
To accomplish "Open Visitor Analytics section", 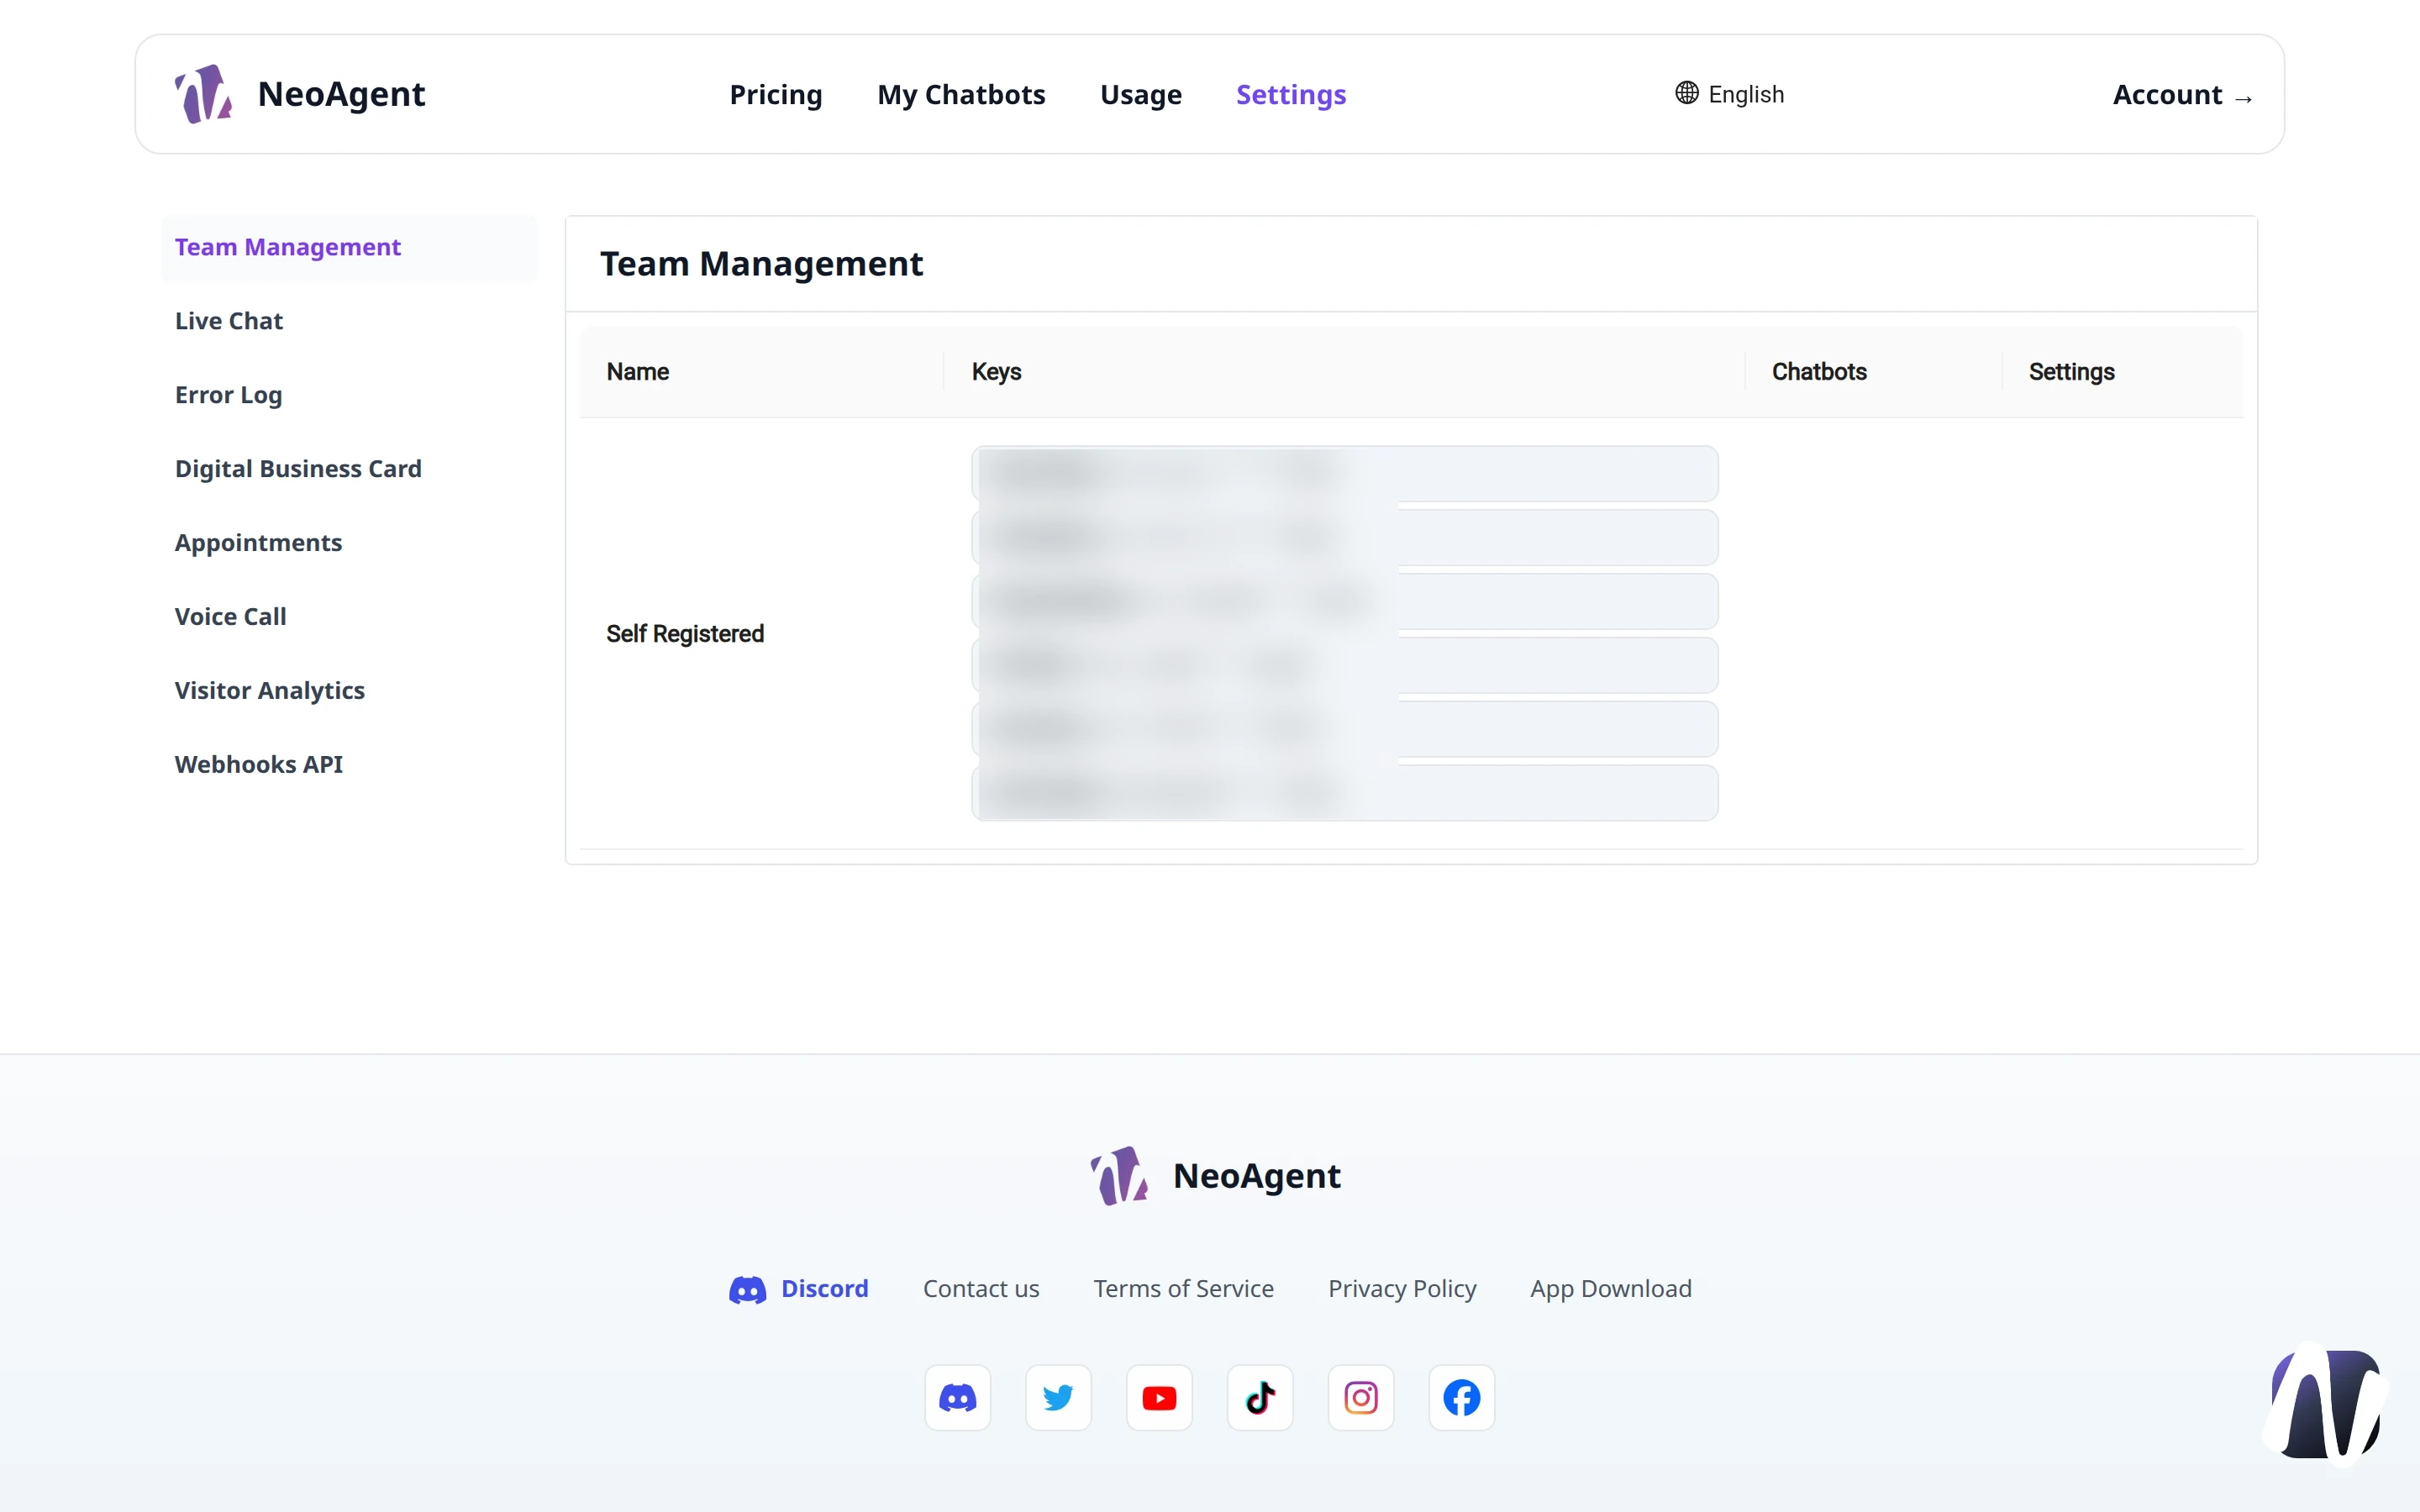I will coord(269,691).
